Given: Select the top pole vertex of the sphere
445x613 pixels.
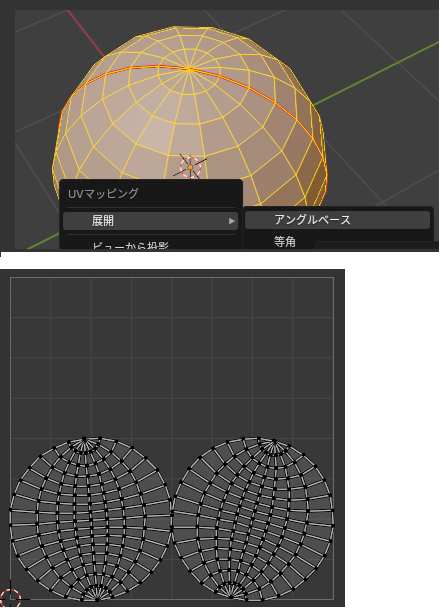Looking at the screenshot, I should coord(191,70).
